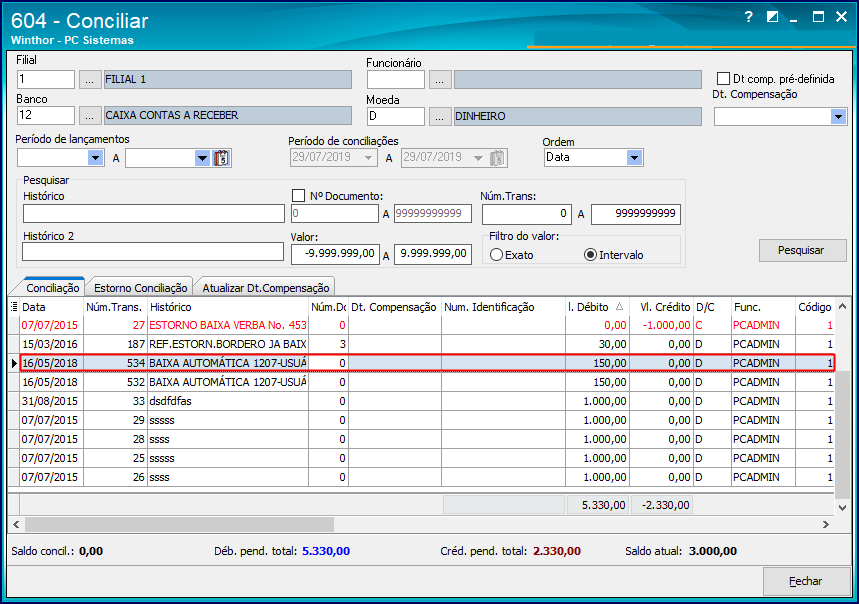Sort by the Débito column header
Viewport: 859px width, 604px height.
(x=598, y=307)
